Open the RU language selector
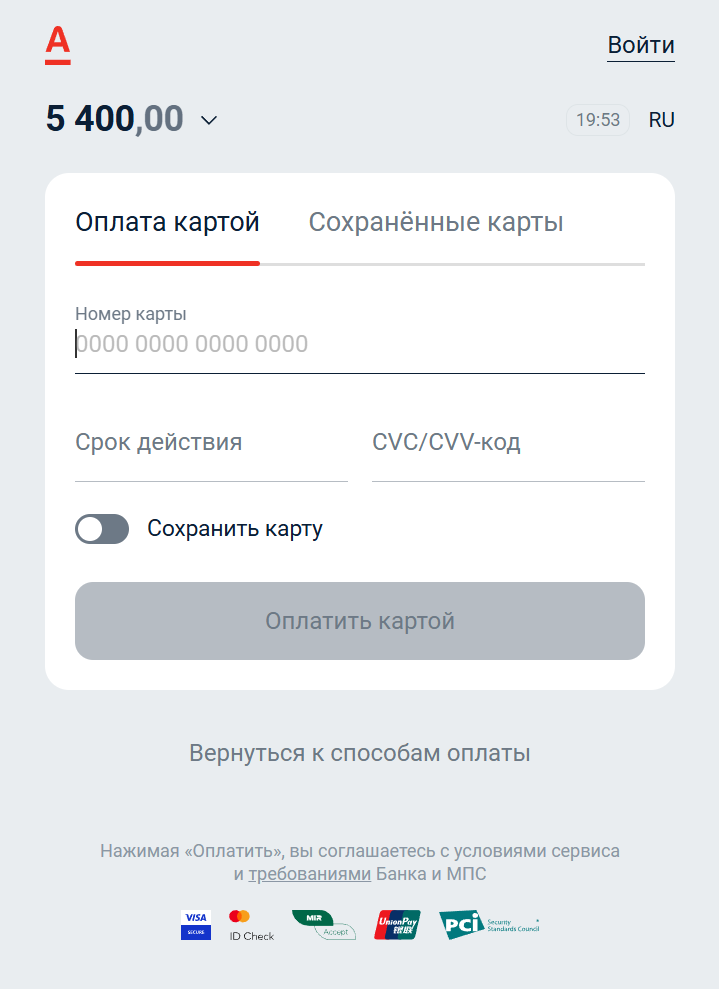 coord(662,120)
